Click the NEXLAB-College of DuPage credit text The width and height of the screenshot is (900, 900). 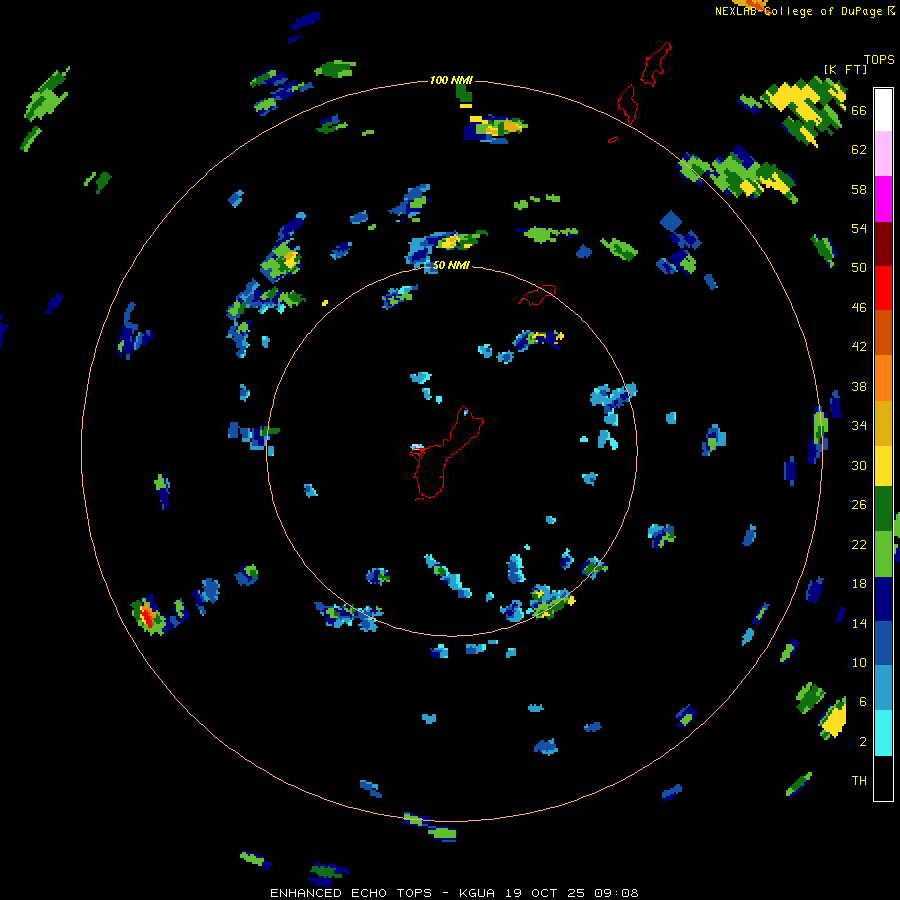tap(798, 11)
